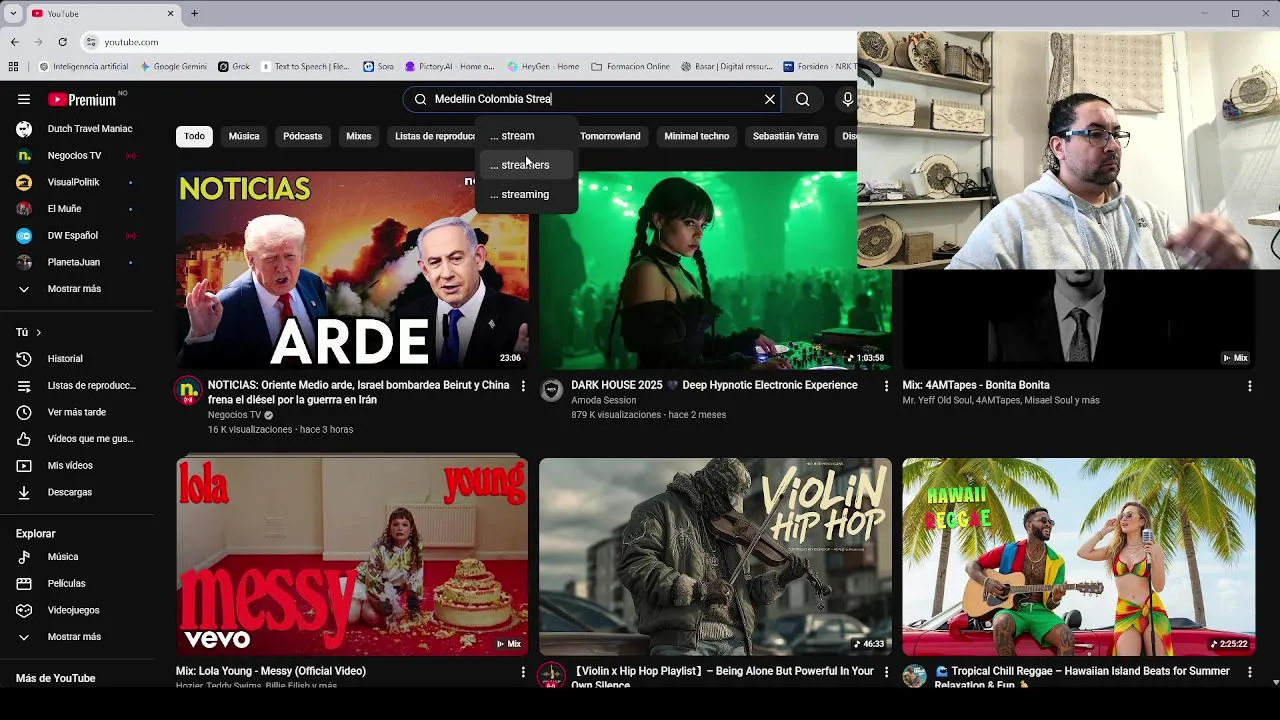The width and height of the screenshot is (1280, 720).
Task: Pick the '... stream' search suggestion
Action: [x=527, y=136]
